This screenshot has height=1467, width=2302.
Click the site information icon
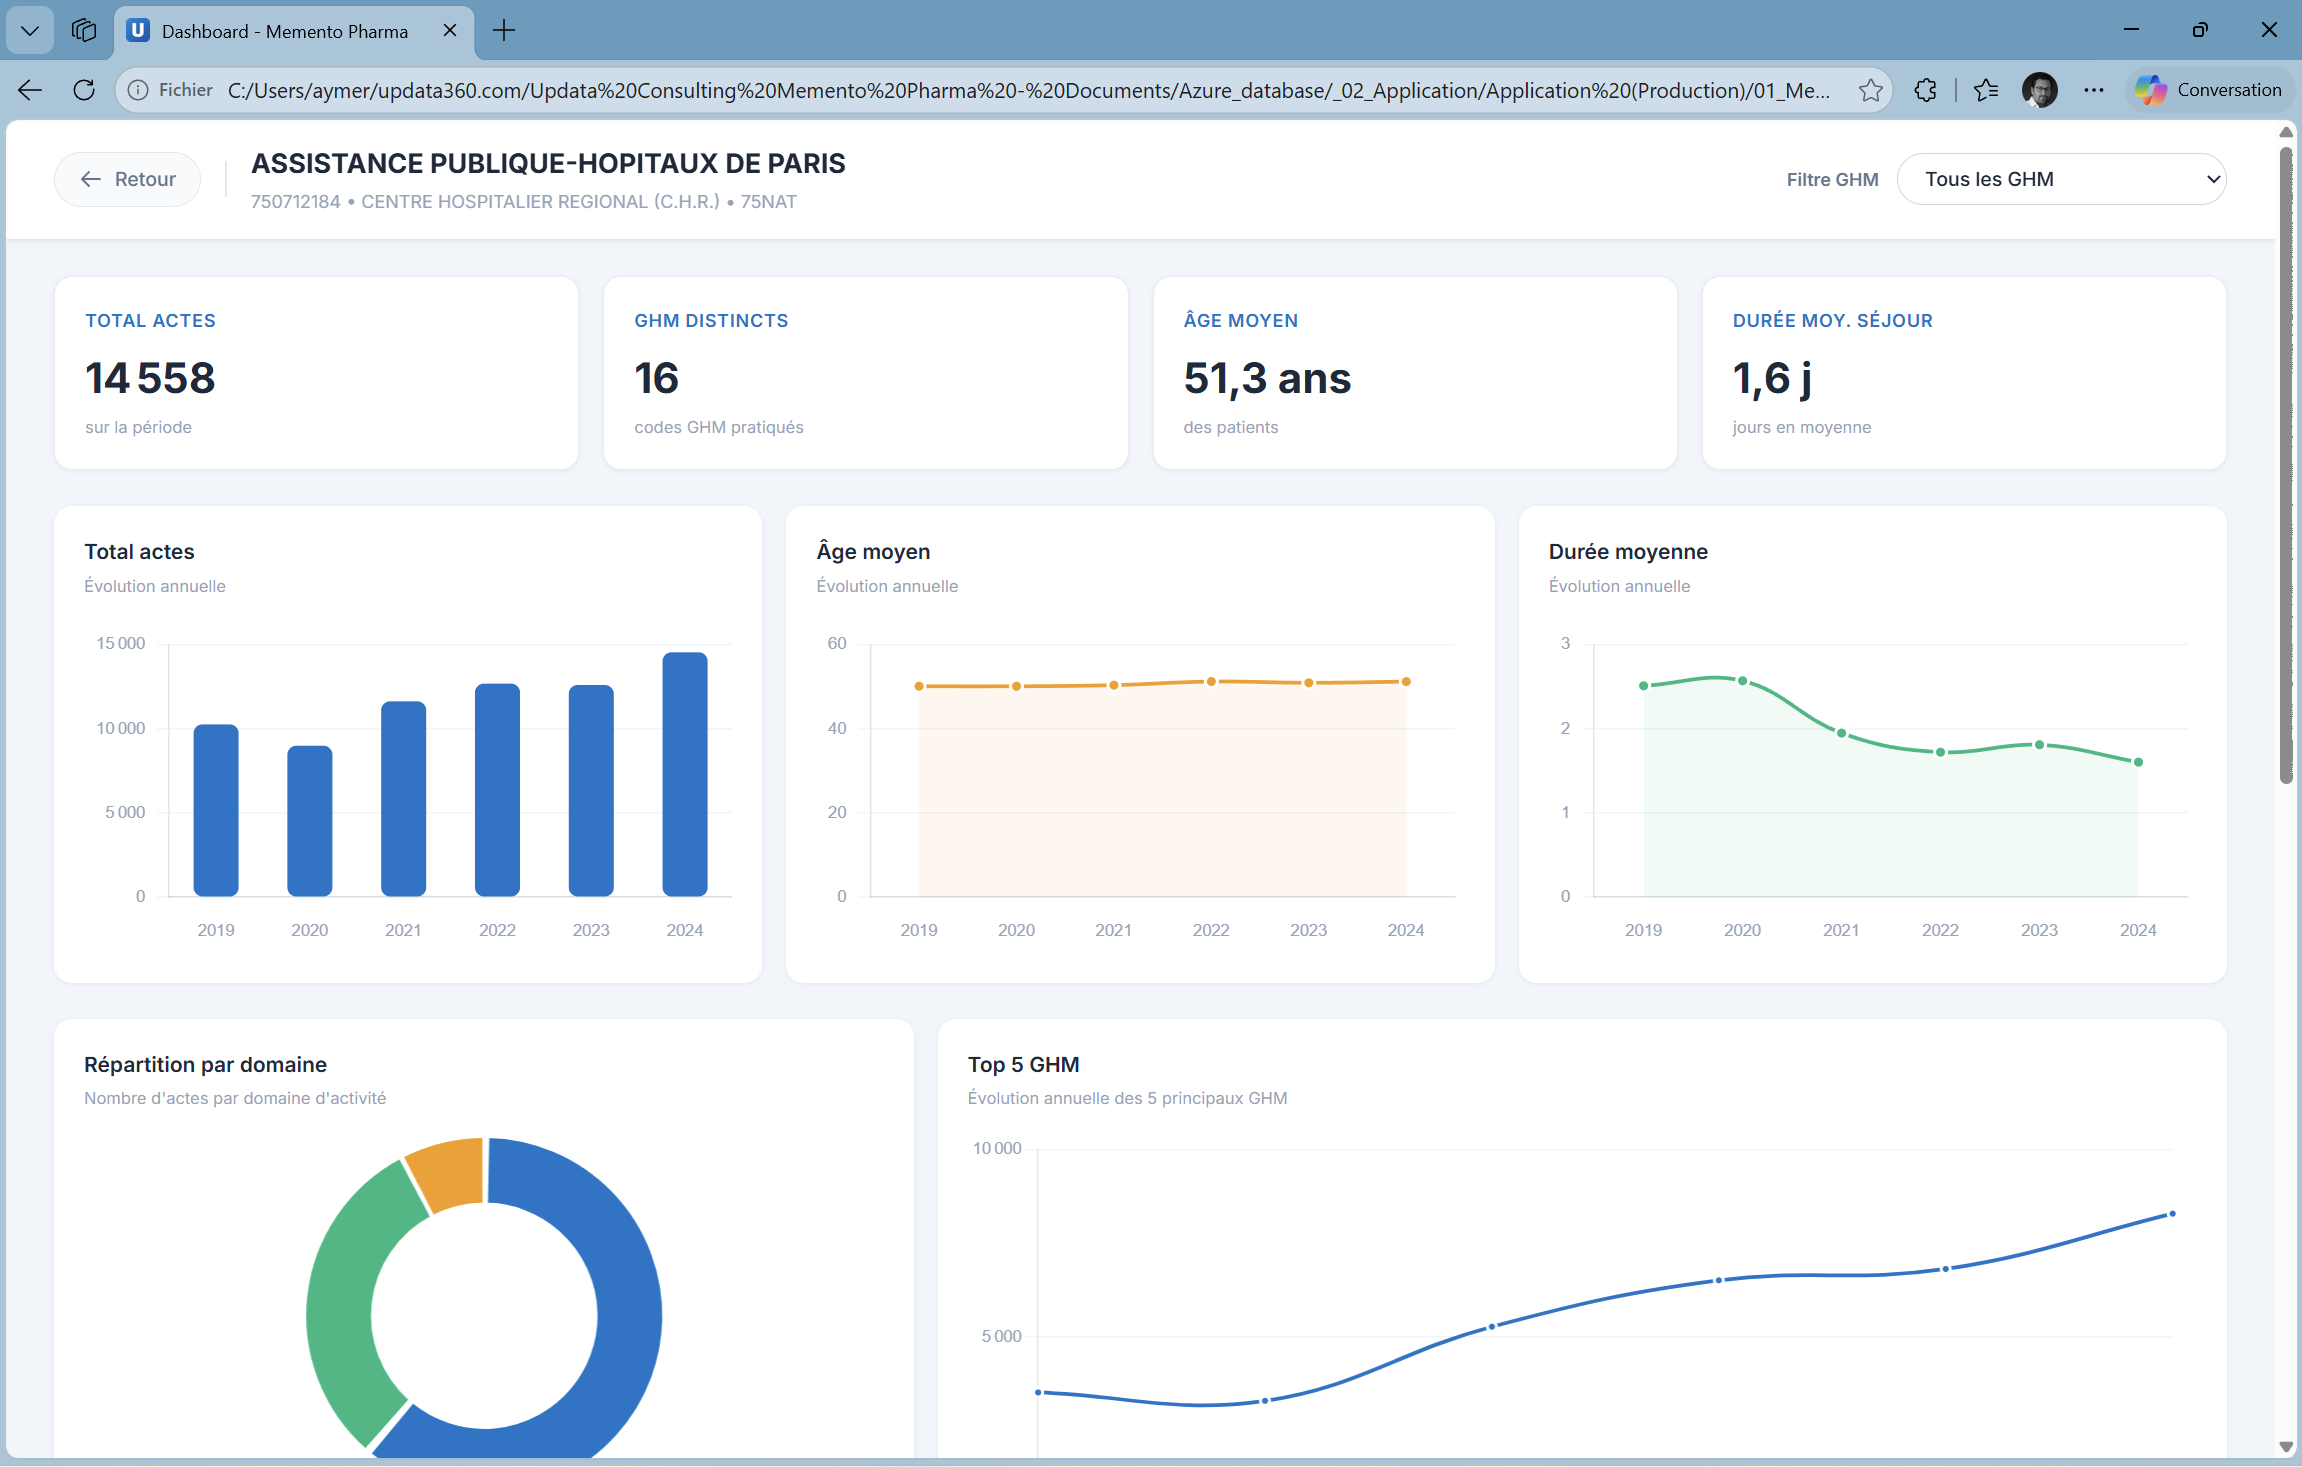tap(139, 90)
